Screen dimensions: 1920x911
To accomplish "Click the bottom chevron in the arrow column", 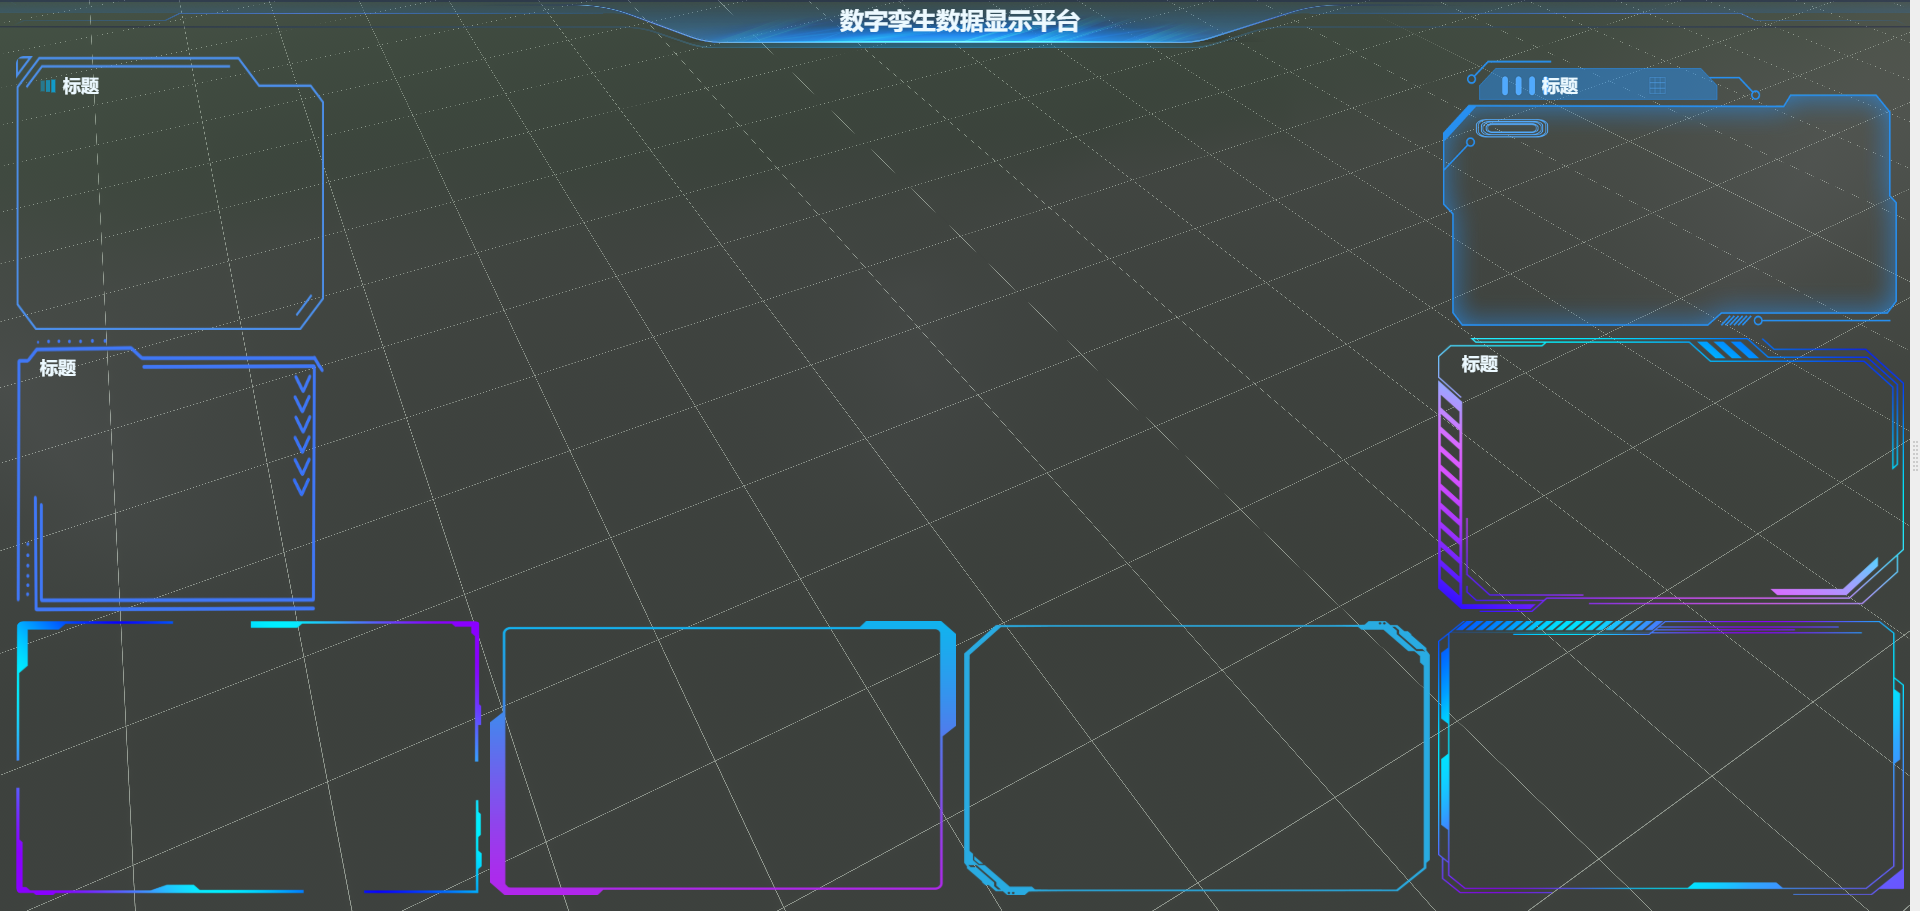I will pos(301,487).
